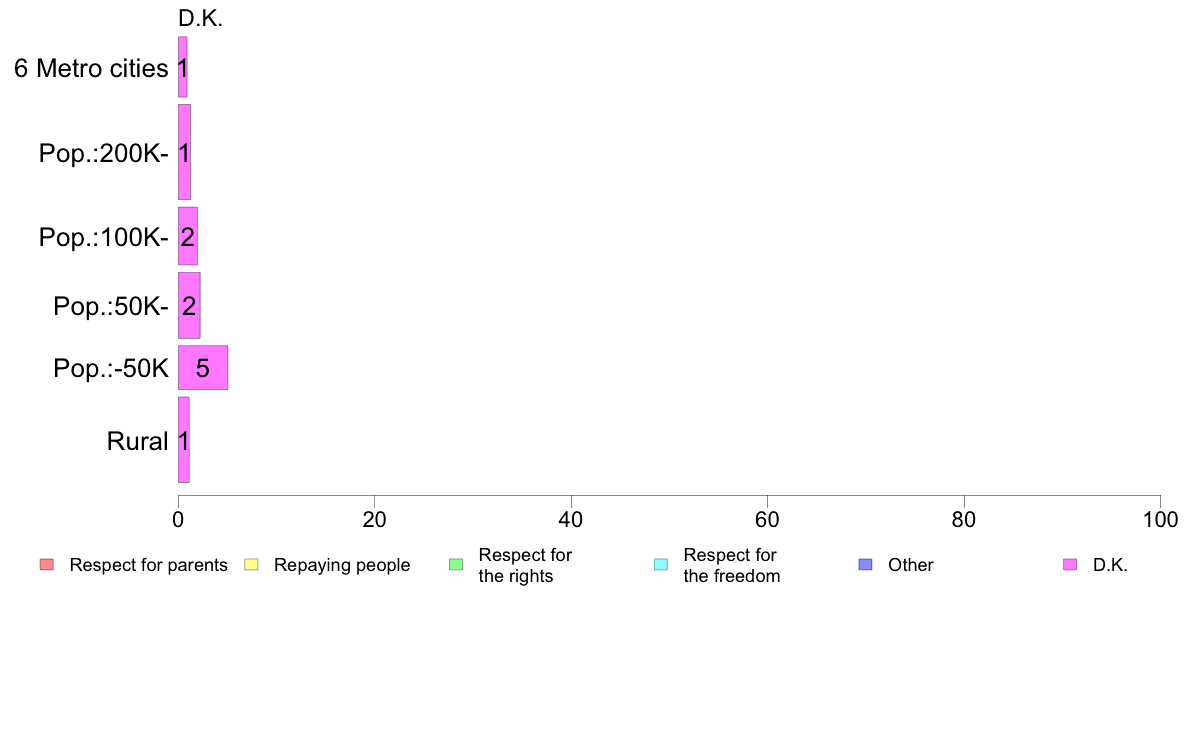Click the 6 Metro cities category label

tap(91, 68)
